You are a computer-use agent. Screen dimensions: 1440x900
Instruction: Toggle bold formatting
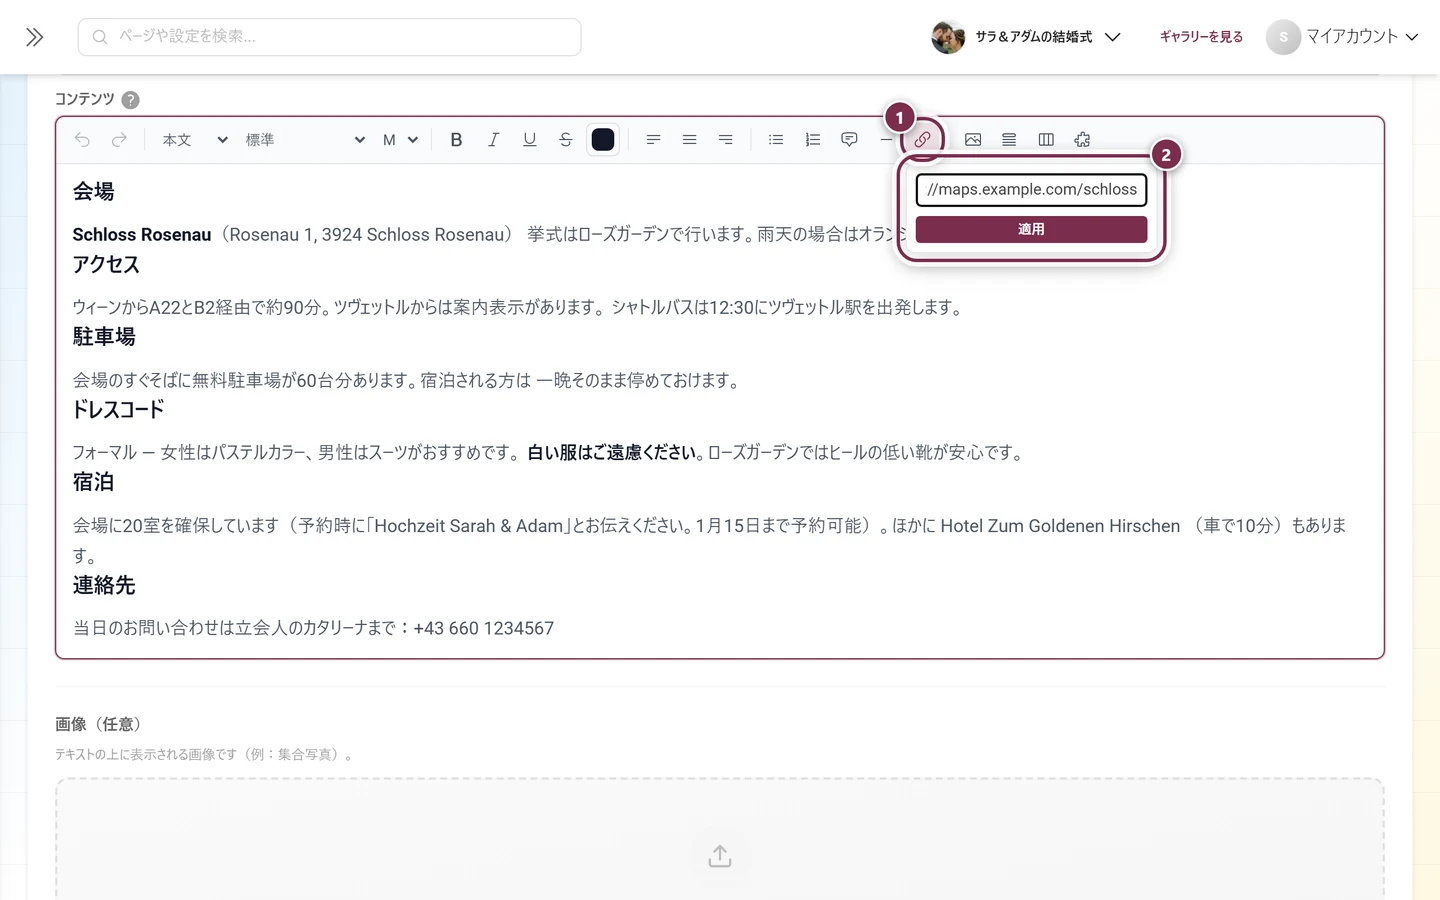456,140
